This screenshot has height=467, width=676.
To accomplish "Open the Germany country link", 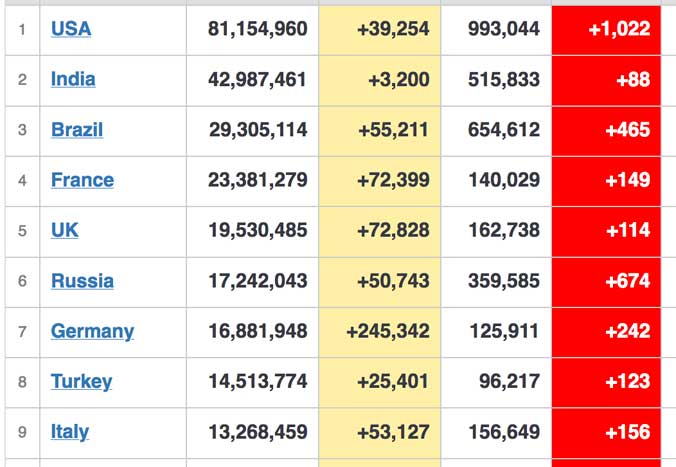I will point(92,332).
